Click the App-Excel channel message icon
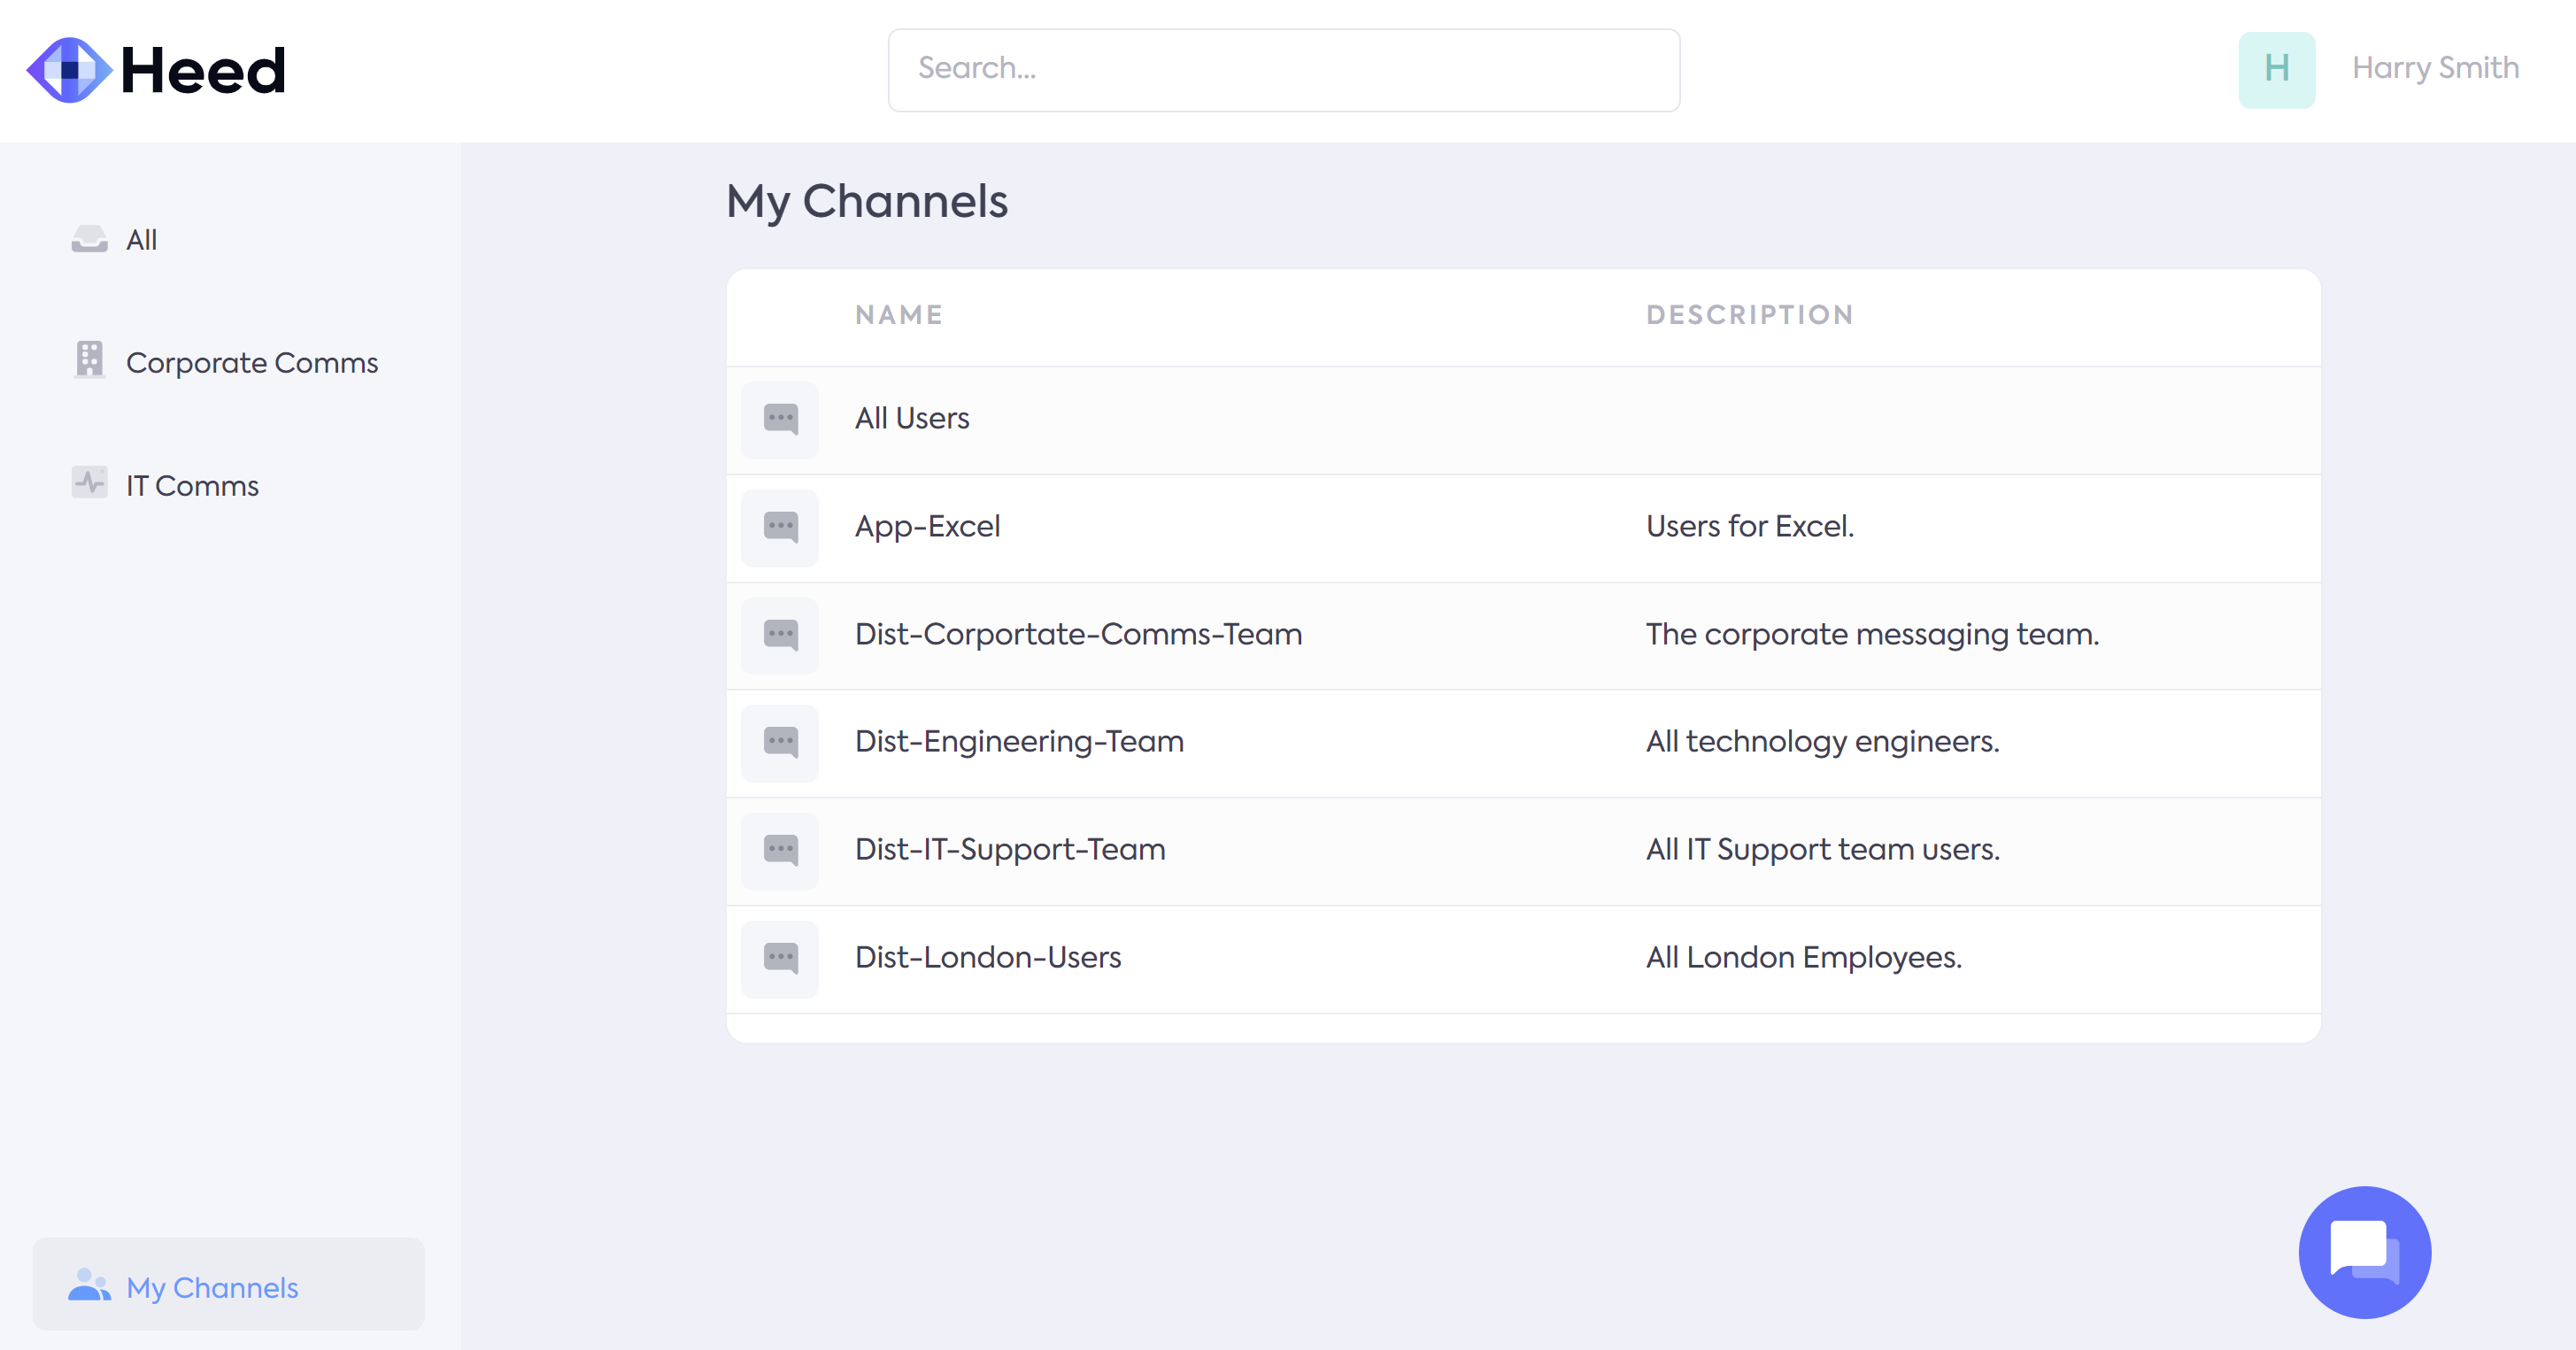The image size is (2576, 1350). coord(780,526)
